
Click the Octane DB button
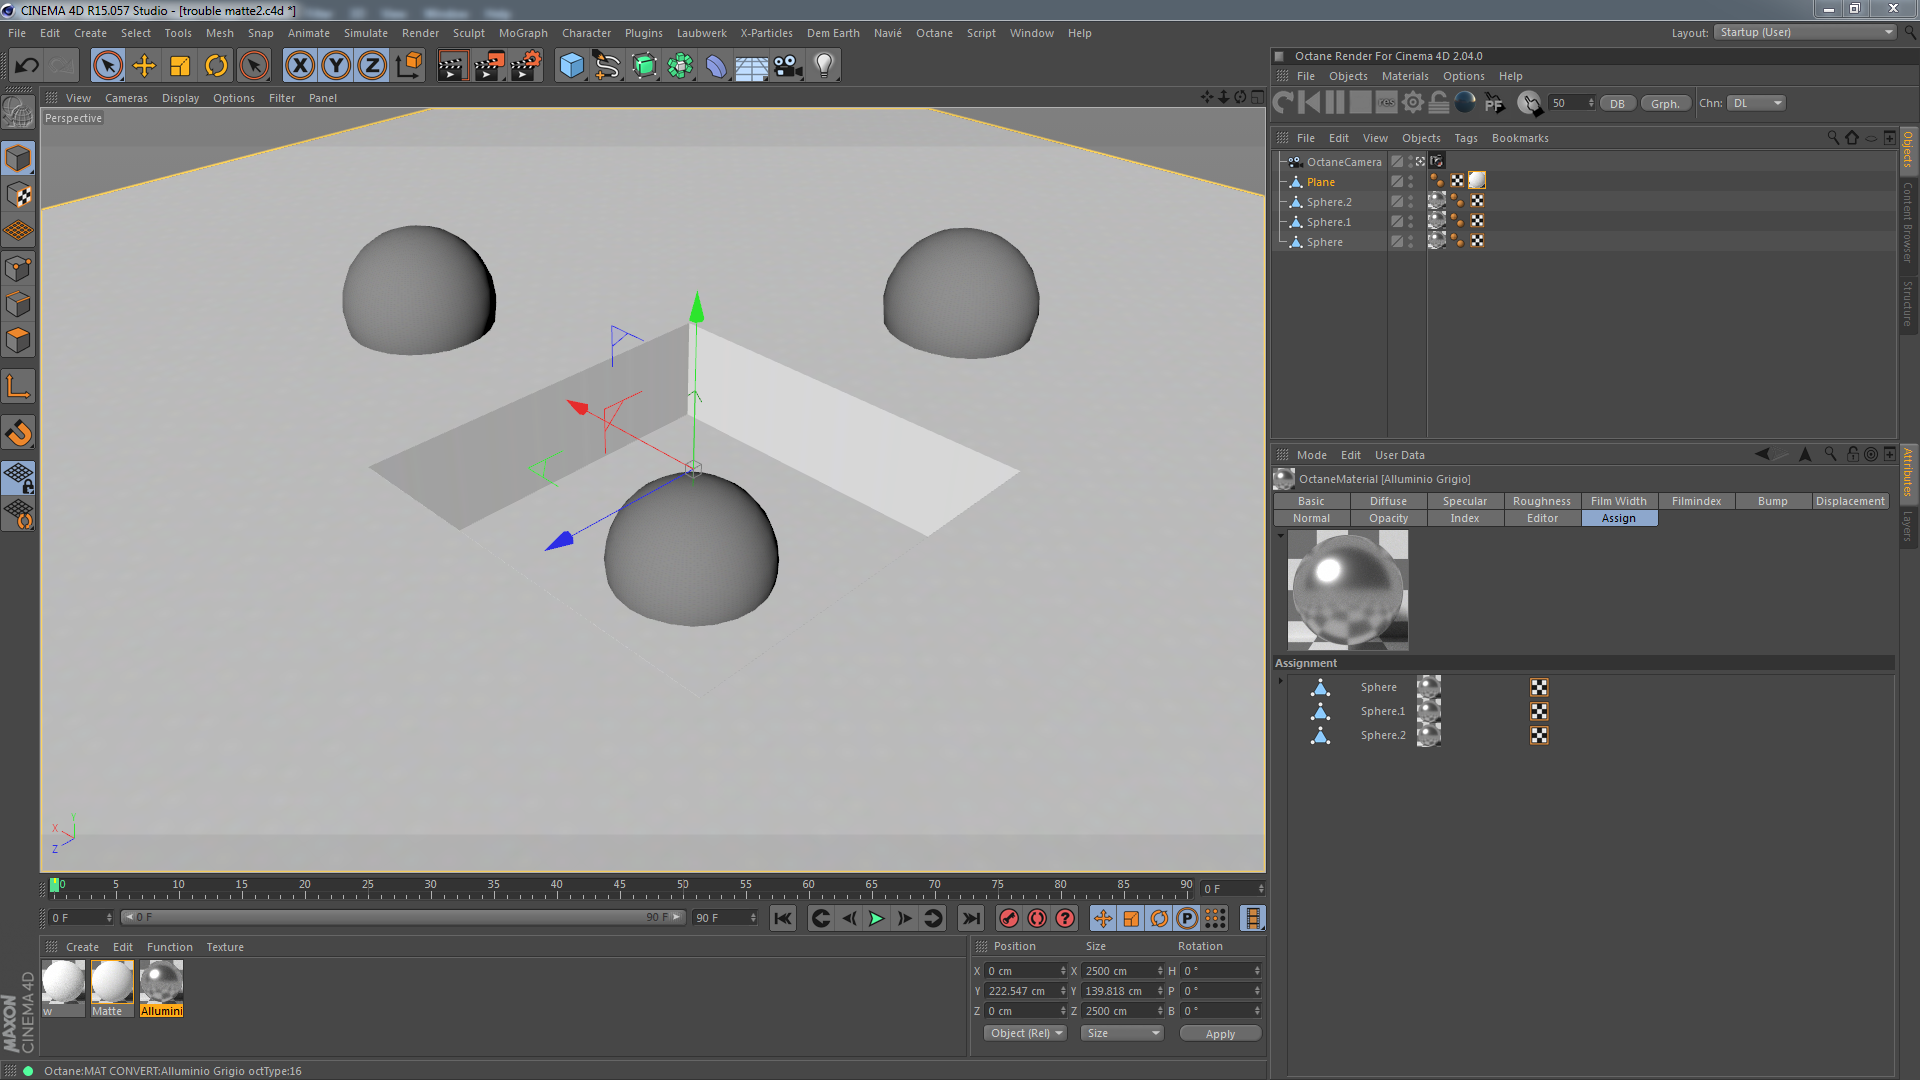1616,104
